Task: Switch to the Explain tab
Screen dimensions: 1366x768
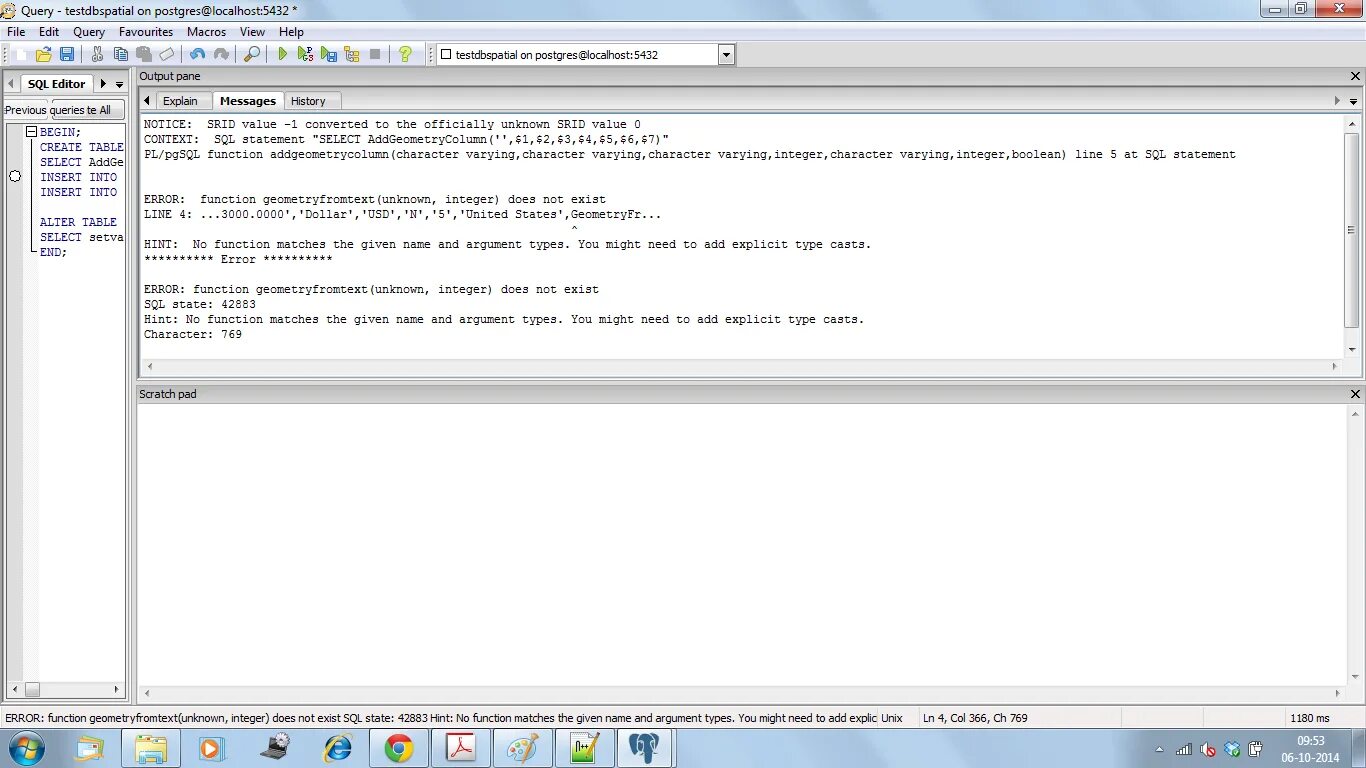Action: click(181, 101)
